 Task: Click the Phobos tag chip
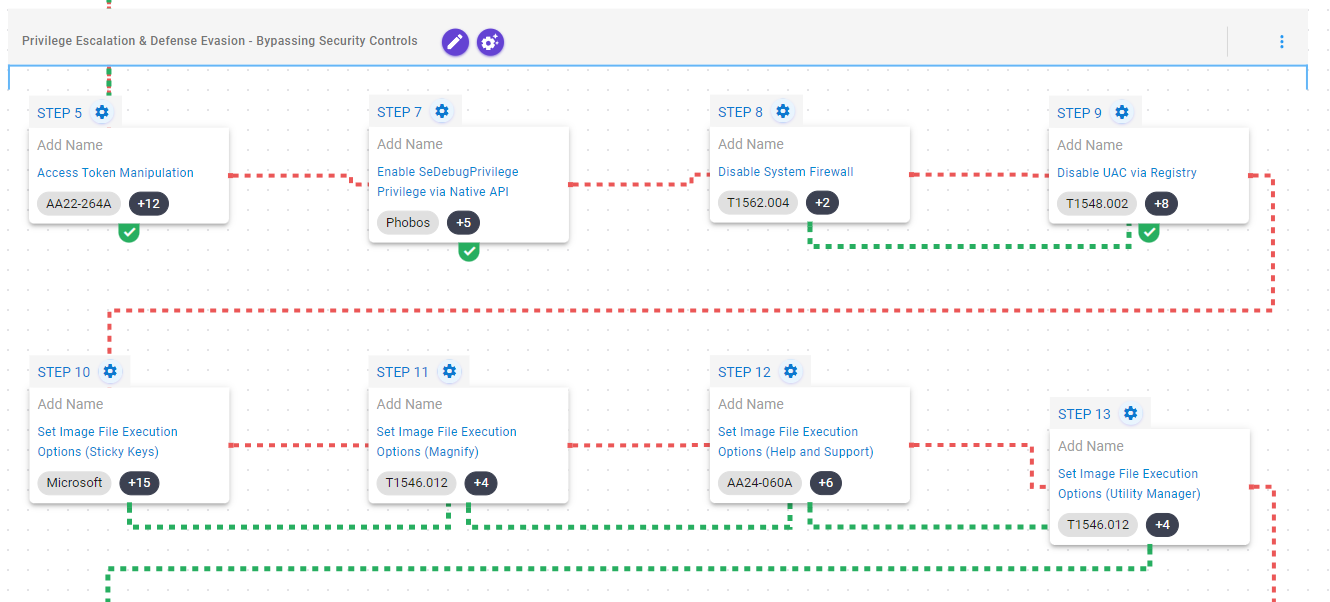pos(407,222)
